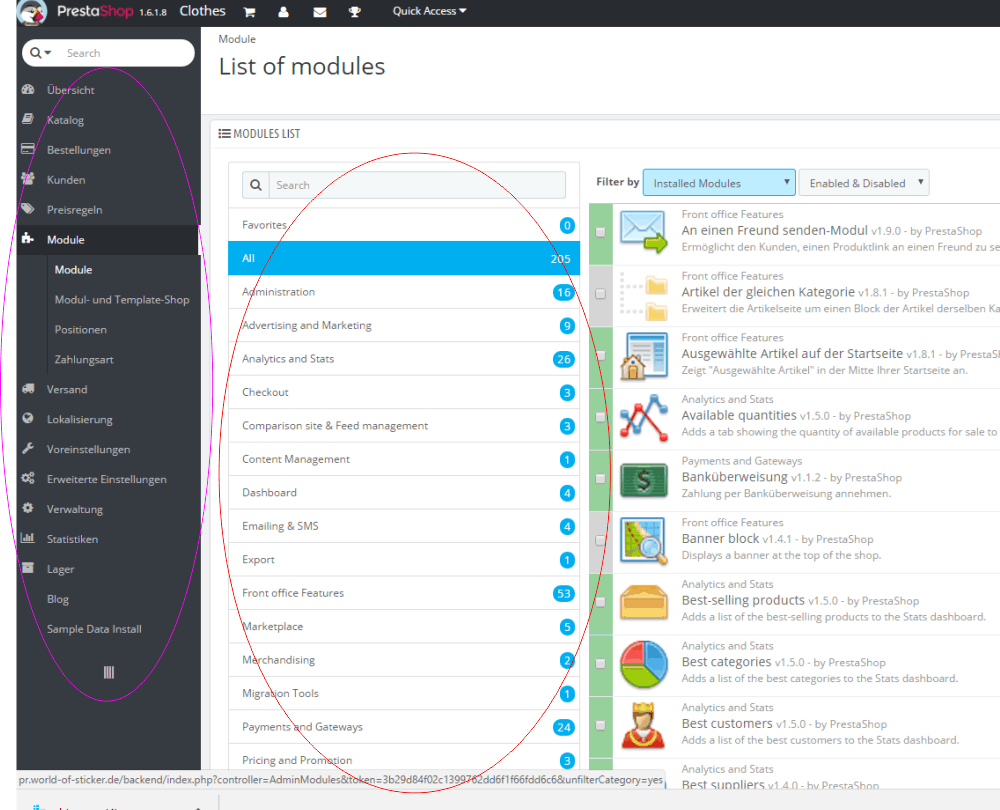Open the messages envelope icon in top bar
This screenshot has height=810, width=1000.
click(320, 11)
